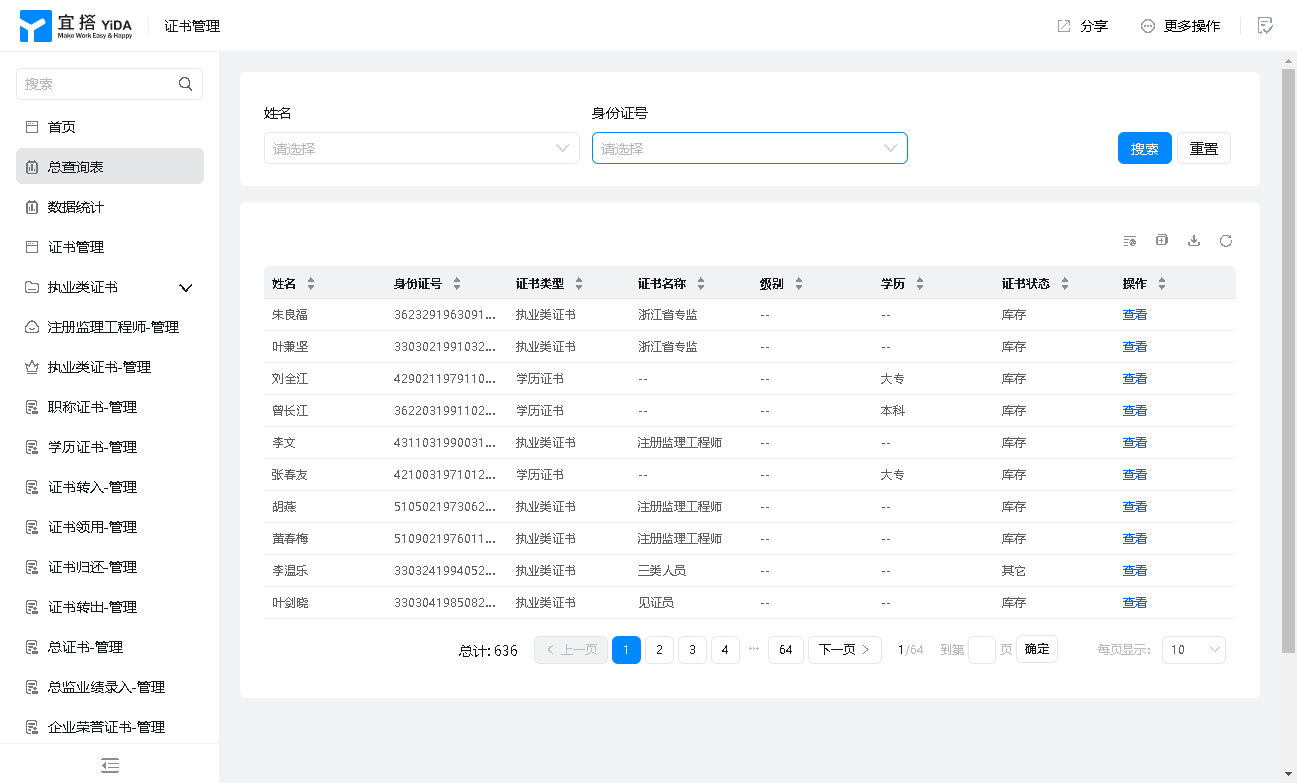Click the share icon in header
Screen dimensions: 1297x783
[x=1064, y=26]
